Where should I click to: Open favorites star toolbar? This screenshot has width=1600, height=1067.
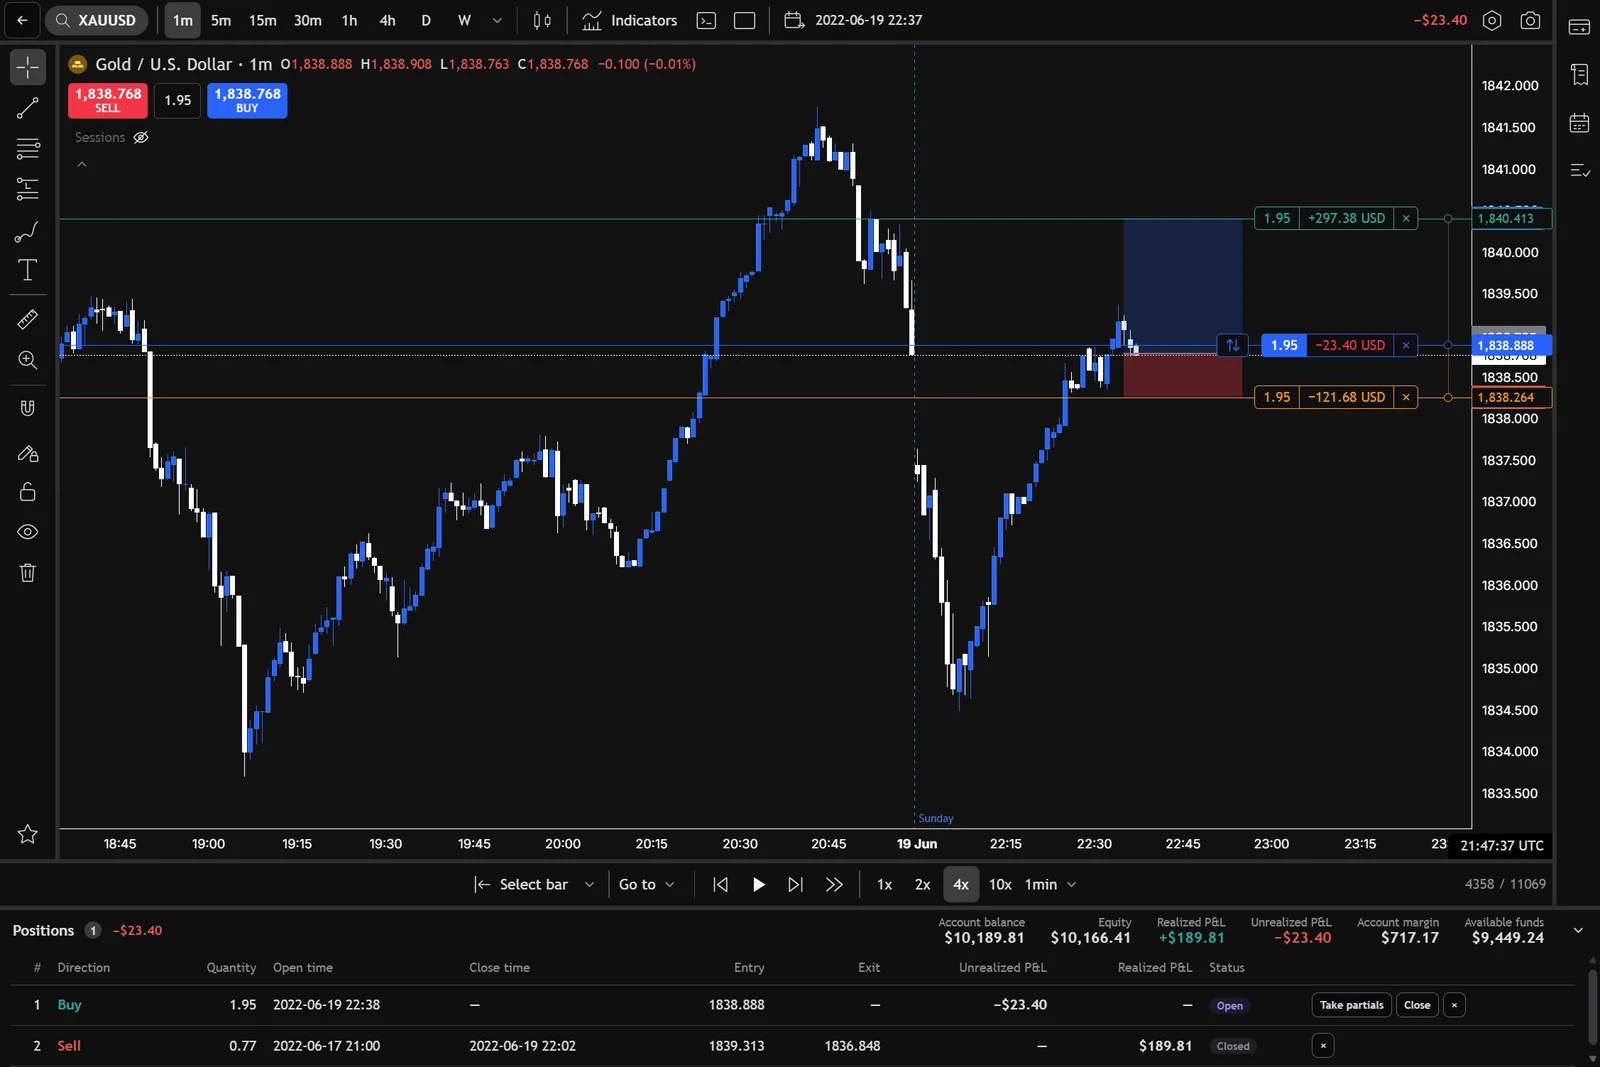click(28, 834)
